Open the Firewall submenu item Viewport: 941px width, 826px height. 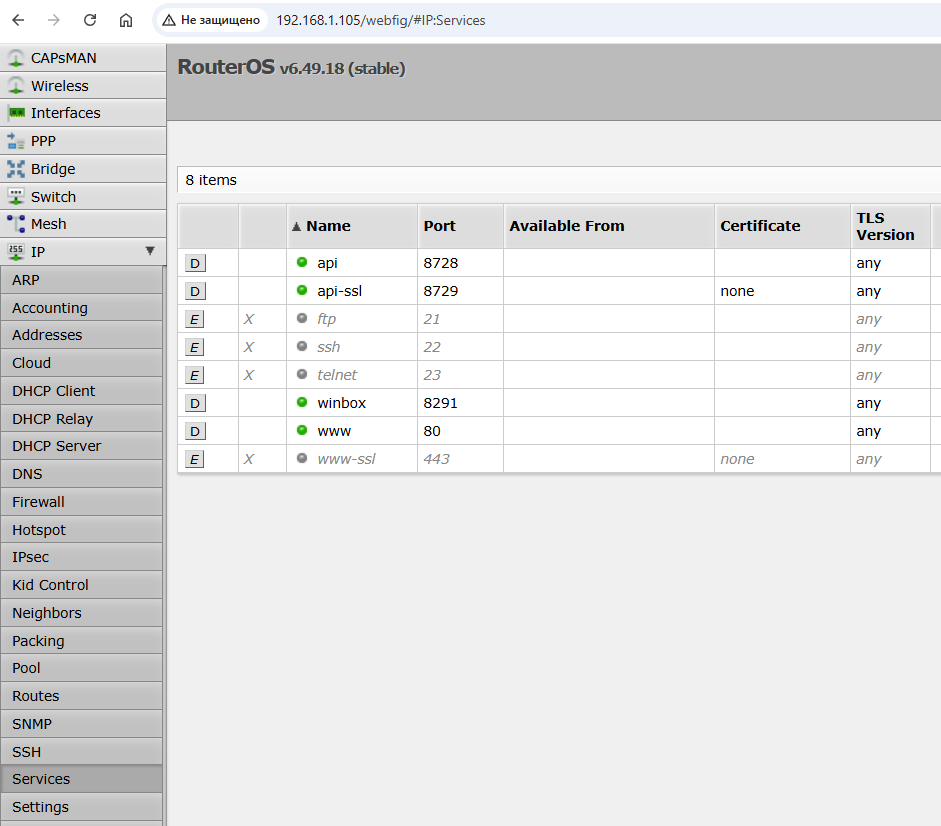pyautogui.click(x=38, y=502)
